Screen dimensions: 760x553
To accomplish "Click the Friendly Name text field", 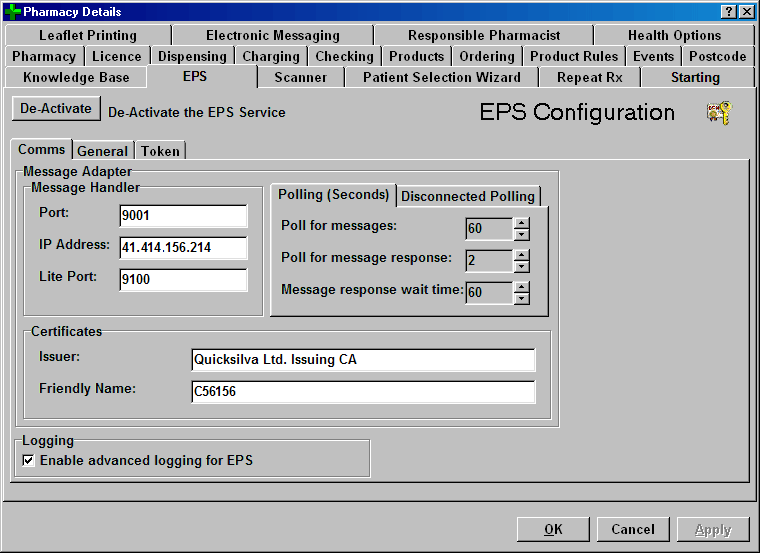I will click(362, 392).
